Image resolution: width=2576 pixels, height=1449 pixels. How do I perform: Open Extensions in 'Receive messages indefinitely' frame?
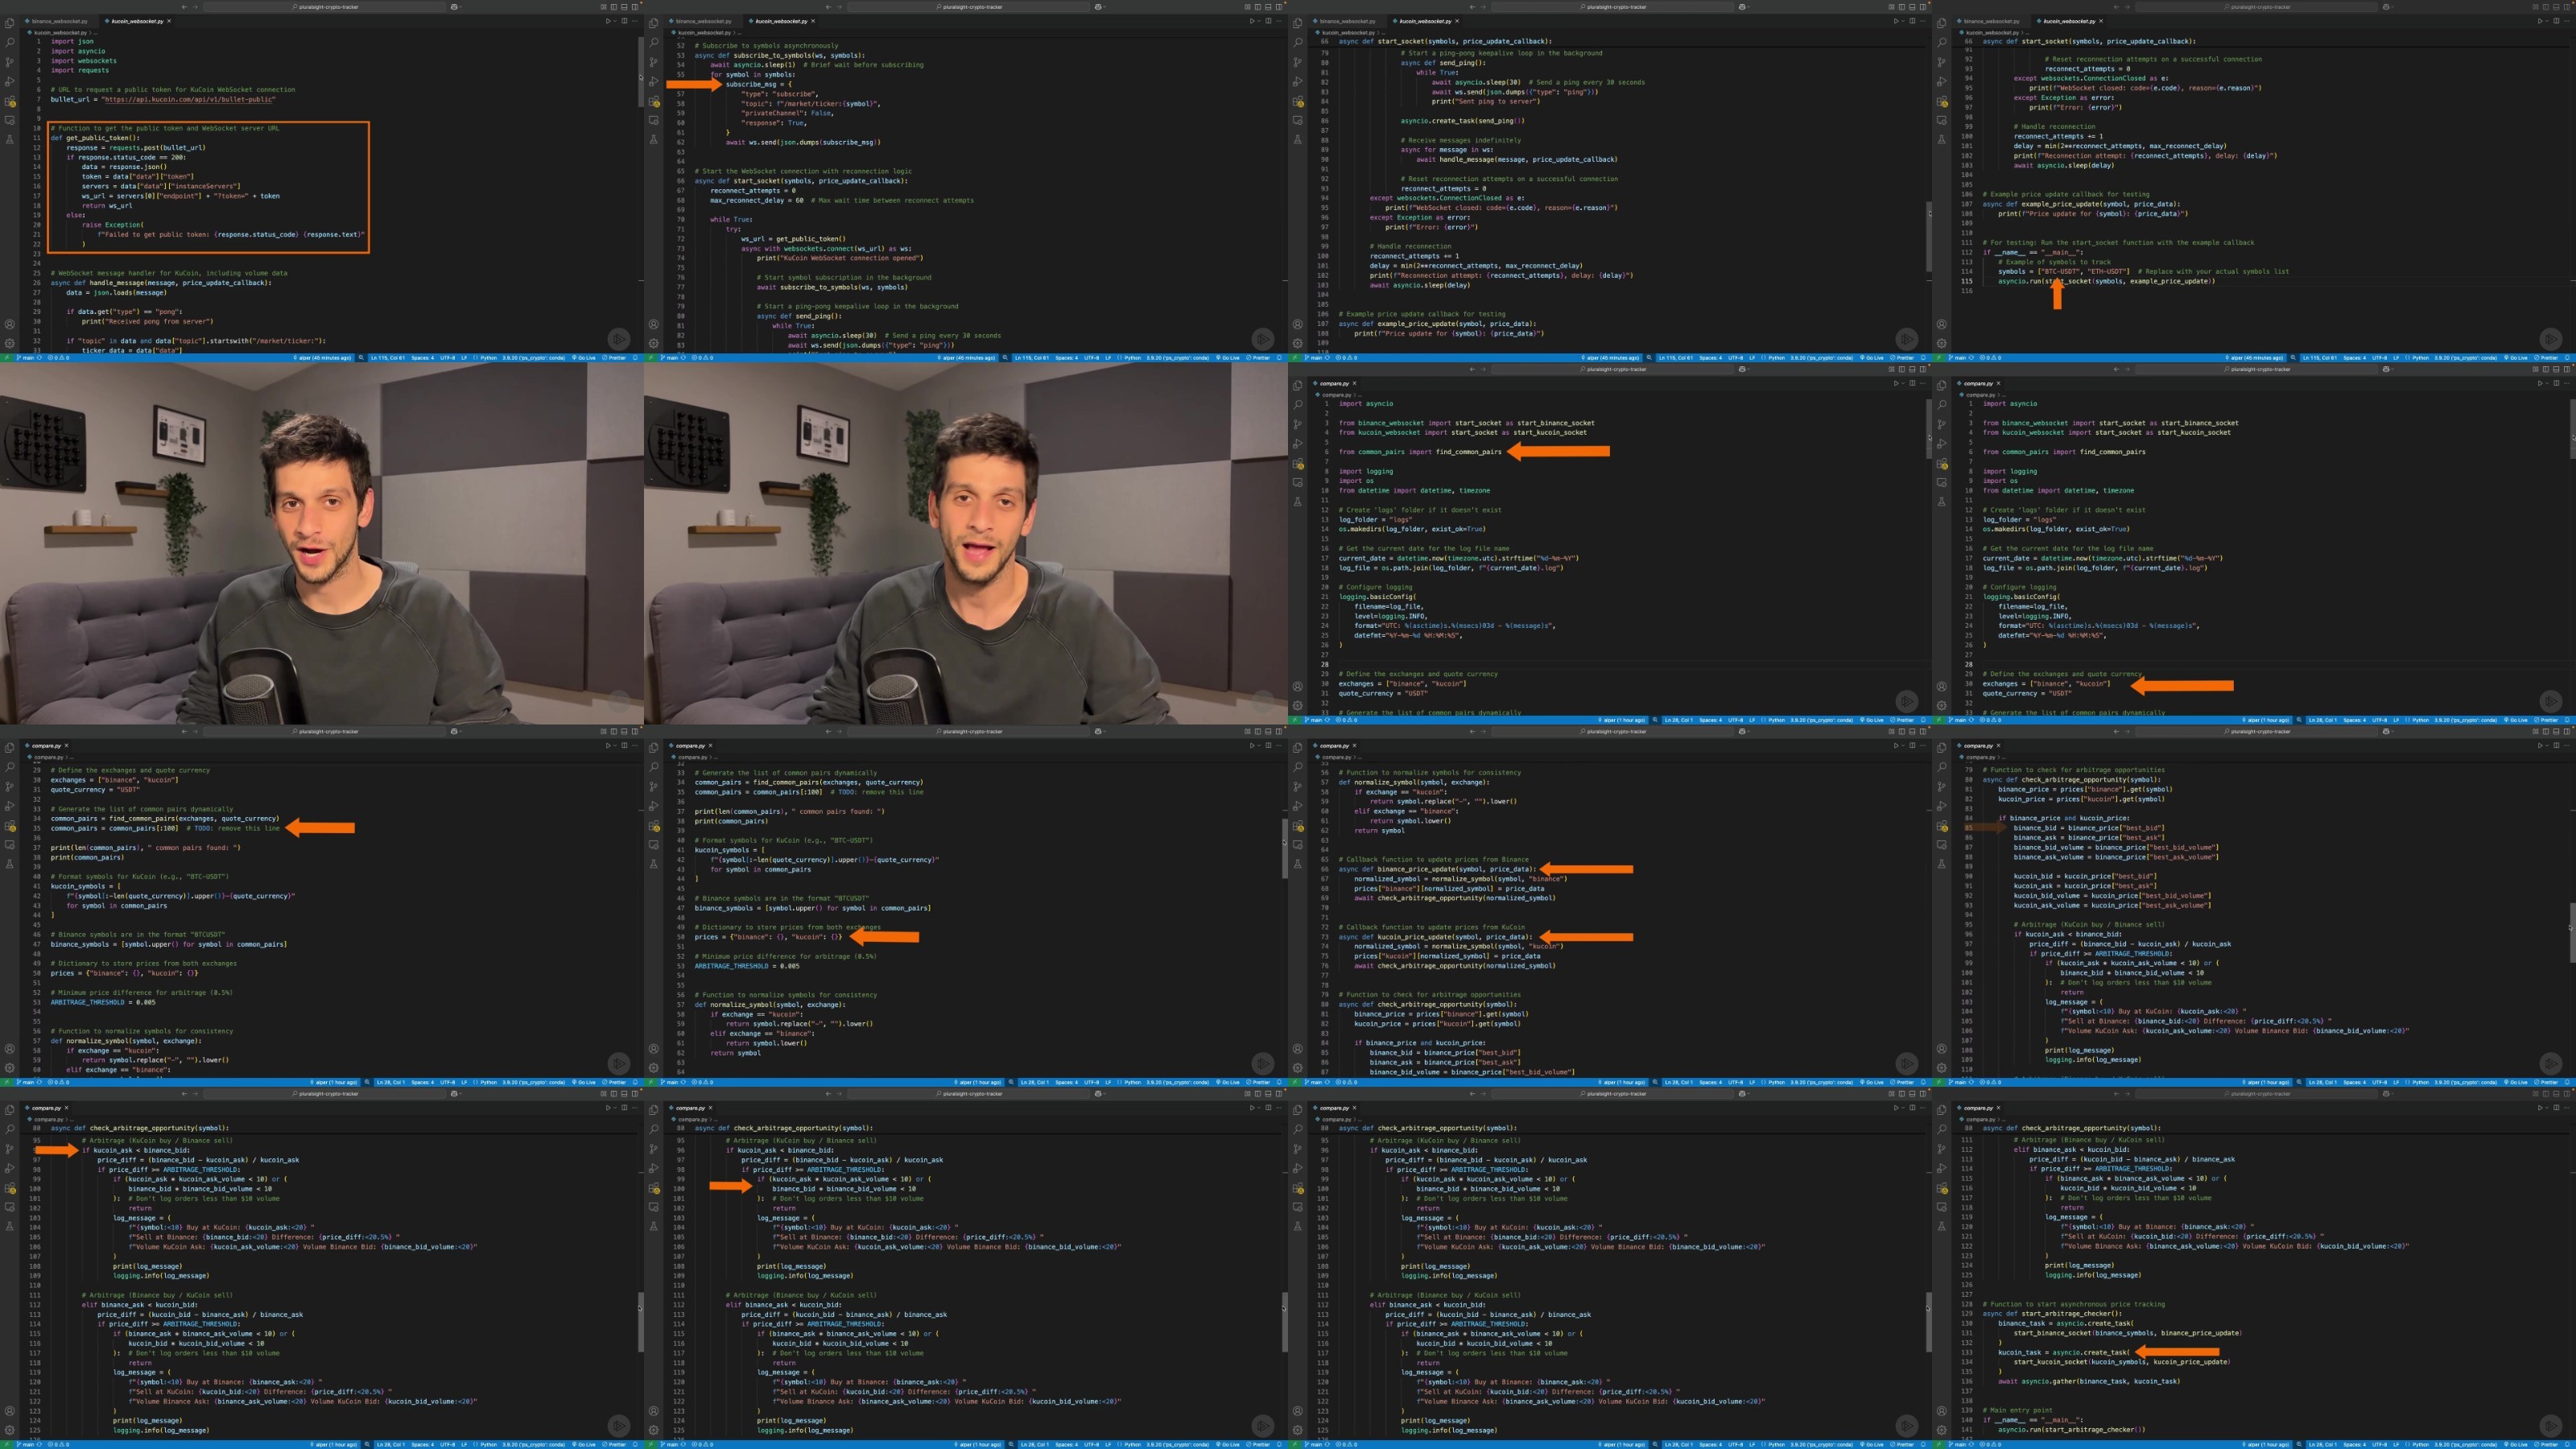click(1298, 101)
